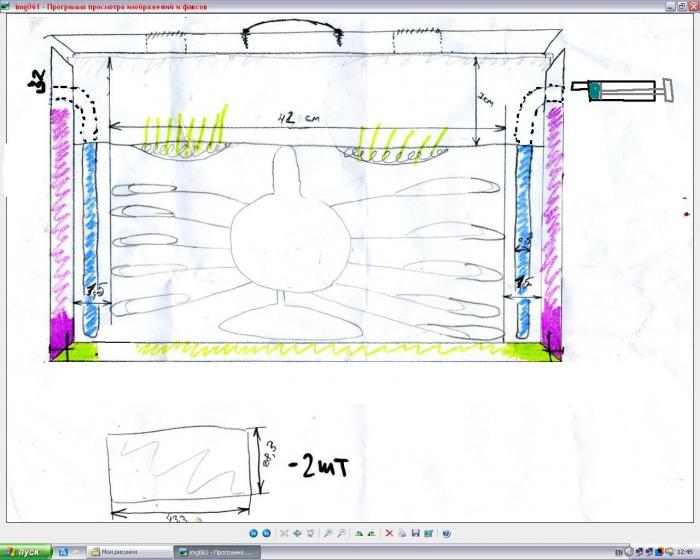Show image at actual size
Viewport: 700px width, 560px height.
(x=297, y=533)
